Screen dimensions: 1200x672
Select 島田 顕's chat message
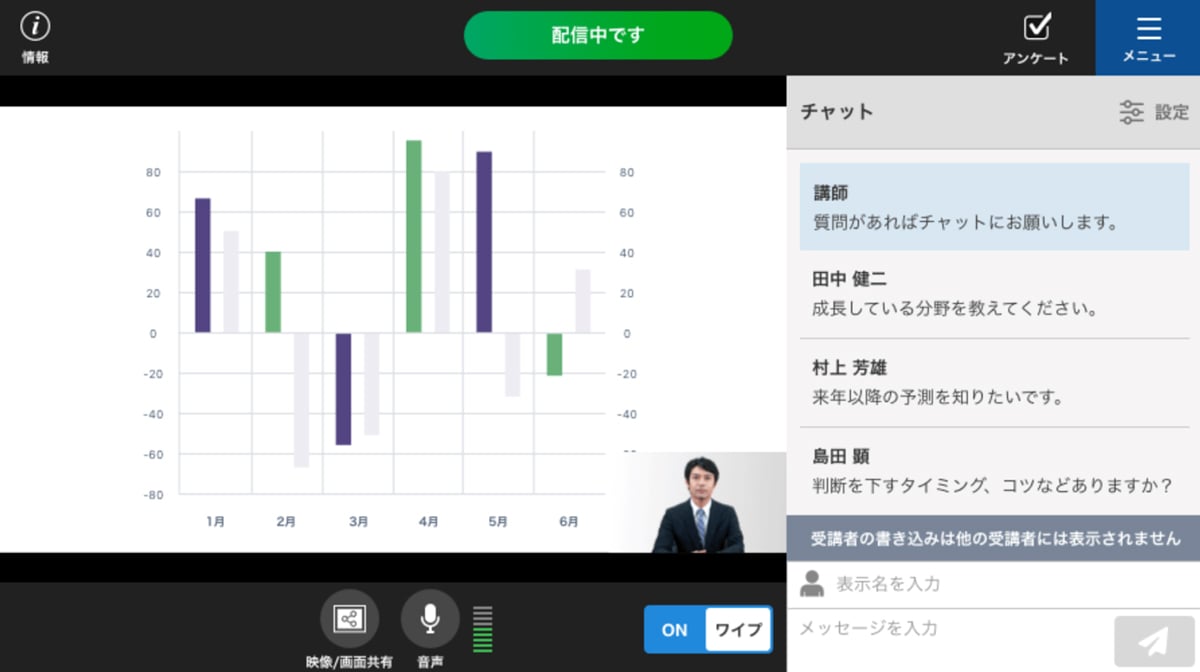pyautogui.click(x=994, y=471)
